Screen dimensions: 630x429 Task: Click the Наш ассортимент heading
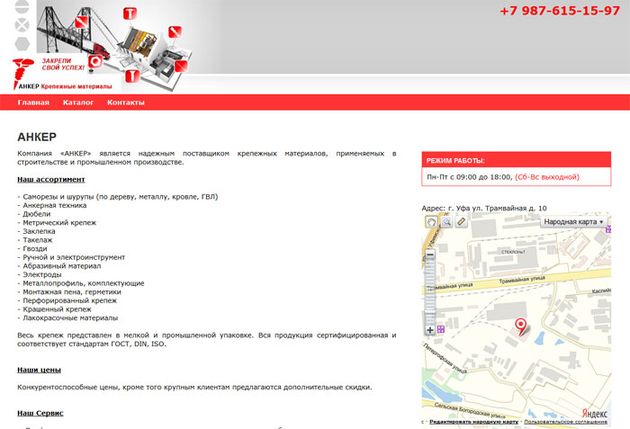(51, 179)
